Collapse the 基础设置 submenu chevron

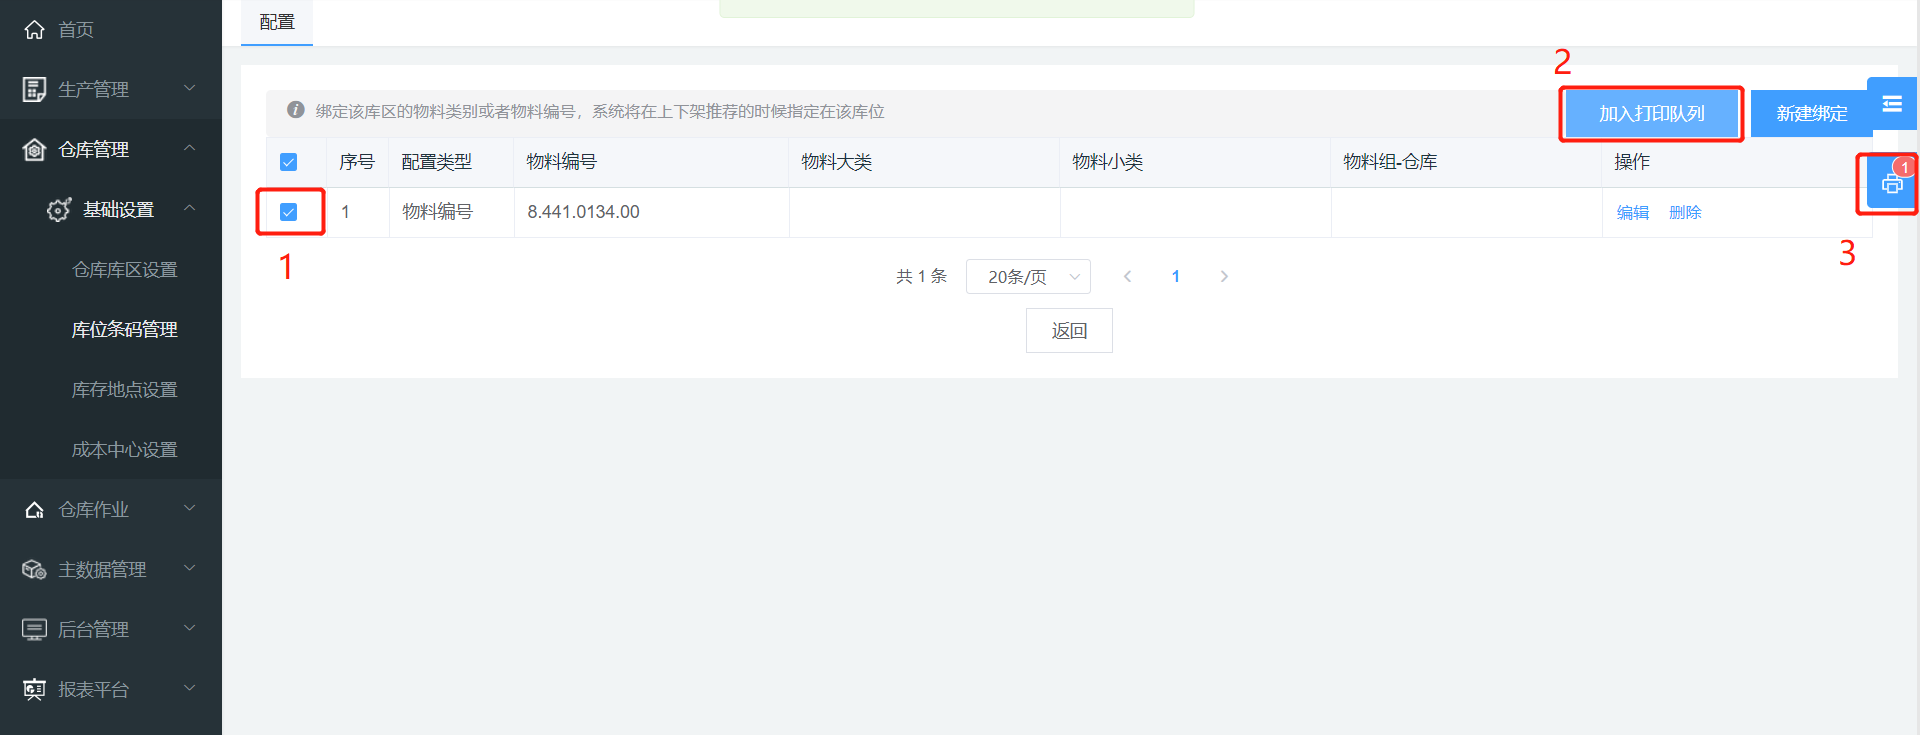click(x=189, y=209)
